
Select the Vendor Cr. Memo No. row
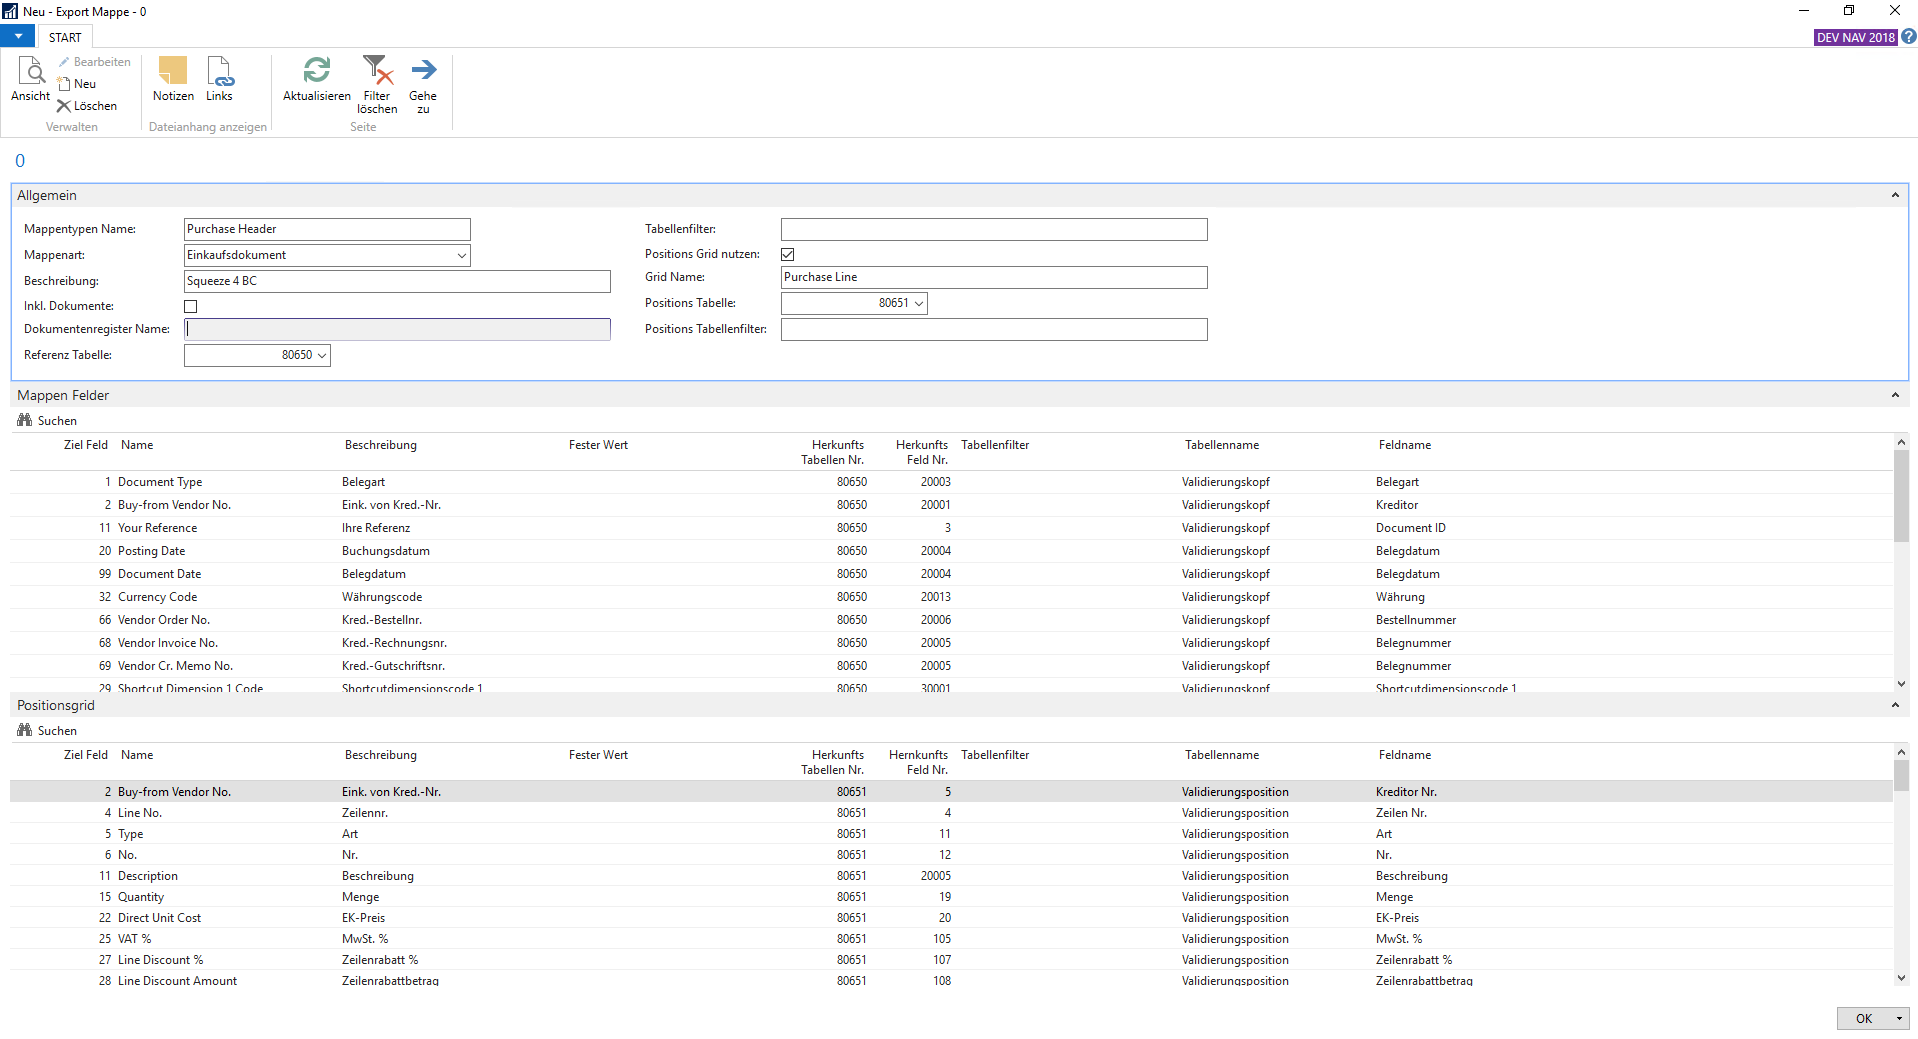[x=951, y=666]
